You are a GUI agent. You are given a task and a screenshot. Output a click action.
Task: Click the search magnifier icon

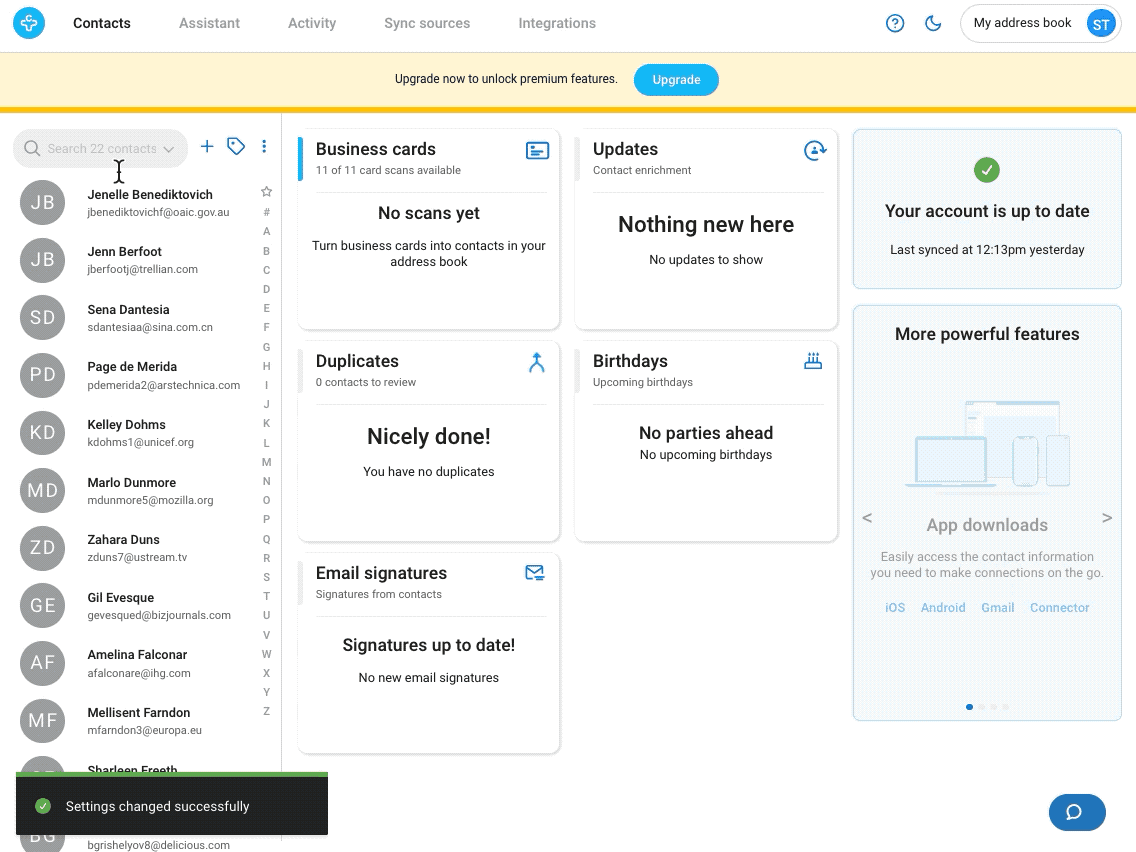point(32,149)
